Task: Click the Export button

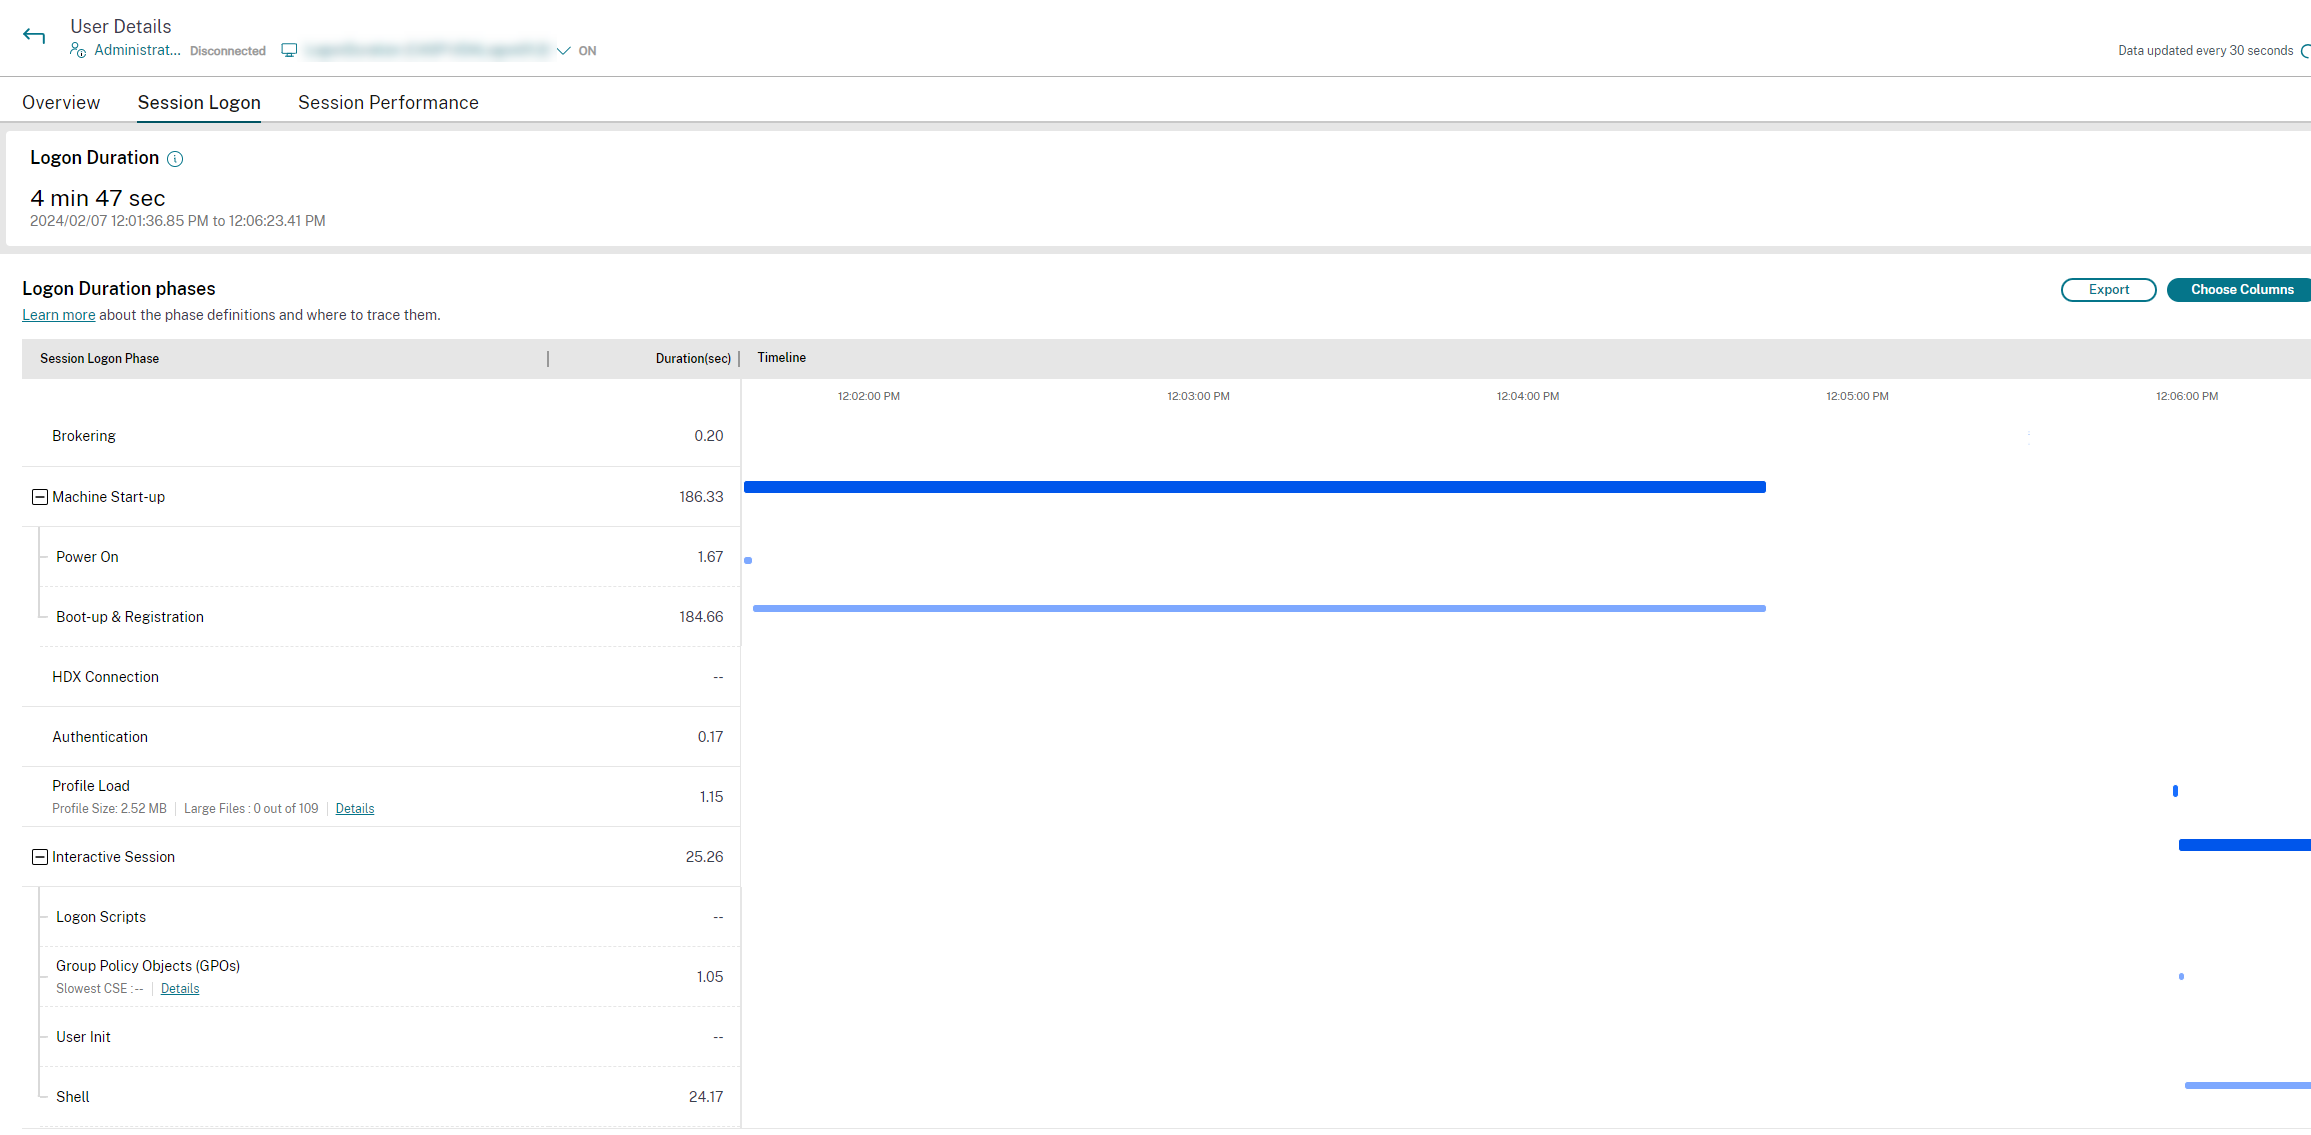Action: (x=2108, y=290)
